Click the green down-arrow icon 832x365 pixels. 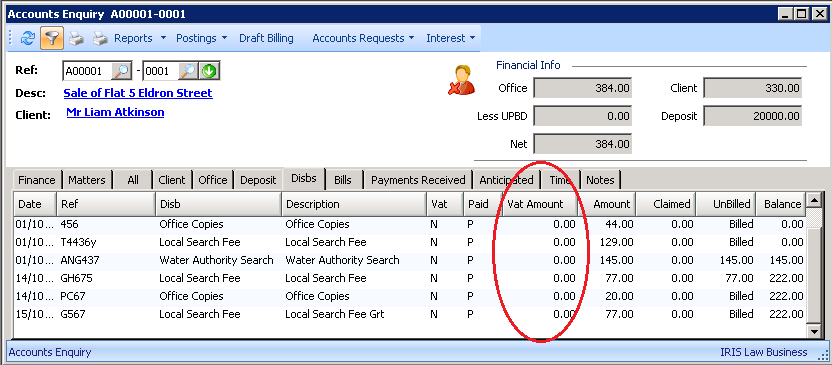point(209,71)
